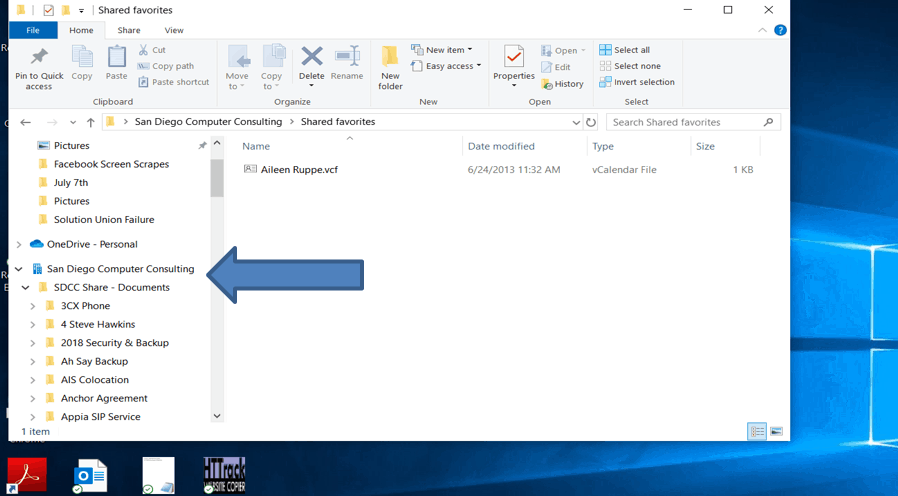Open the File menu
This screenshot has width=898, height=496.
click(33, 30)
